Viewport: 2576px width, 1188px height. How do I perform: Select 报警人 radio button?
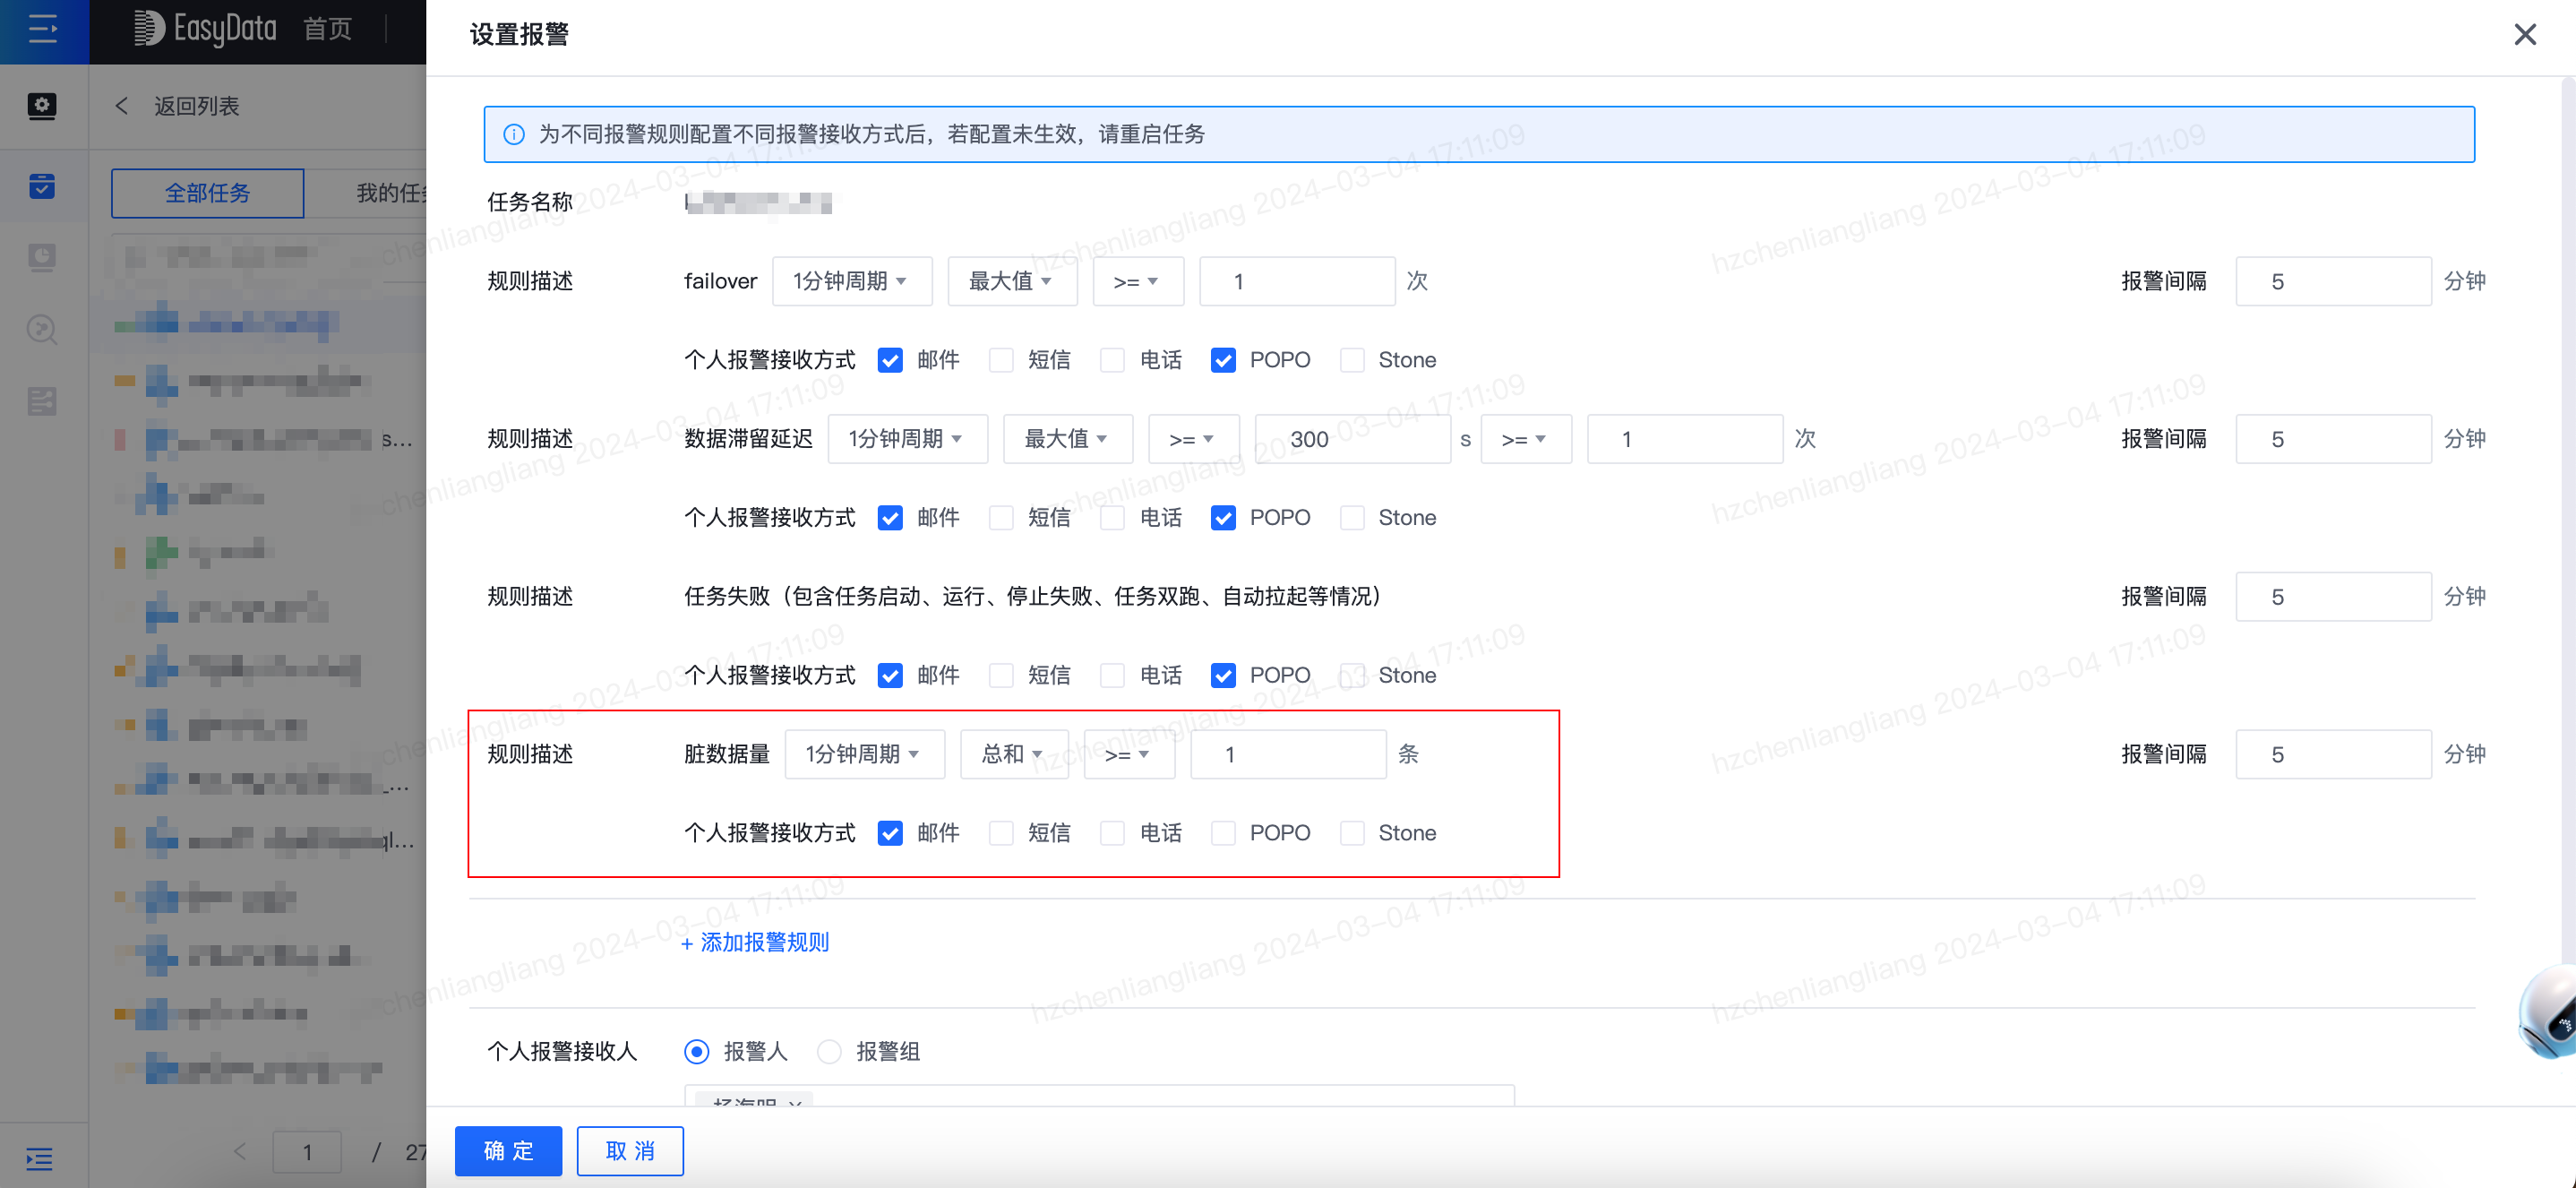click(697, 1052)
